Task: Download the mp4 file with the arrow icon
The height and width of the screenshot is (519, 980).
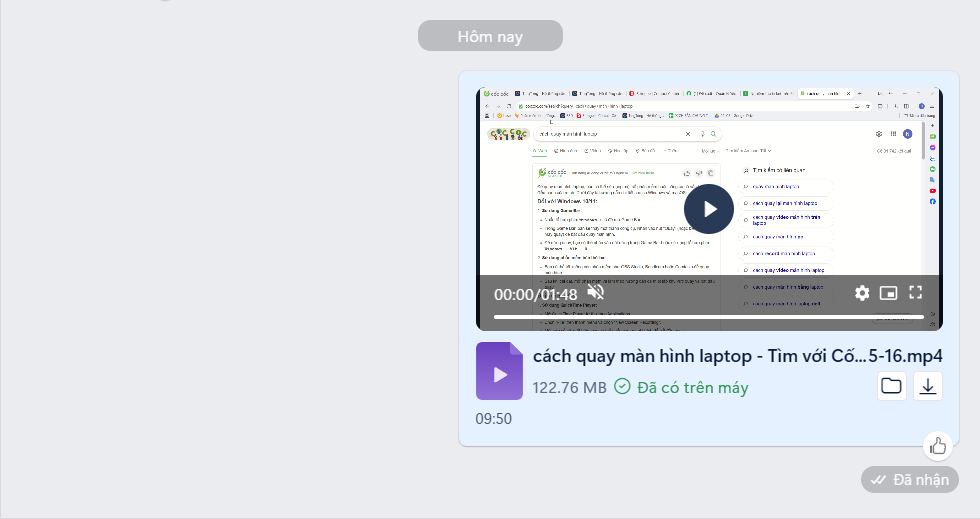Action: click(928, 386)
